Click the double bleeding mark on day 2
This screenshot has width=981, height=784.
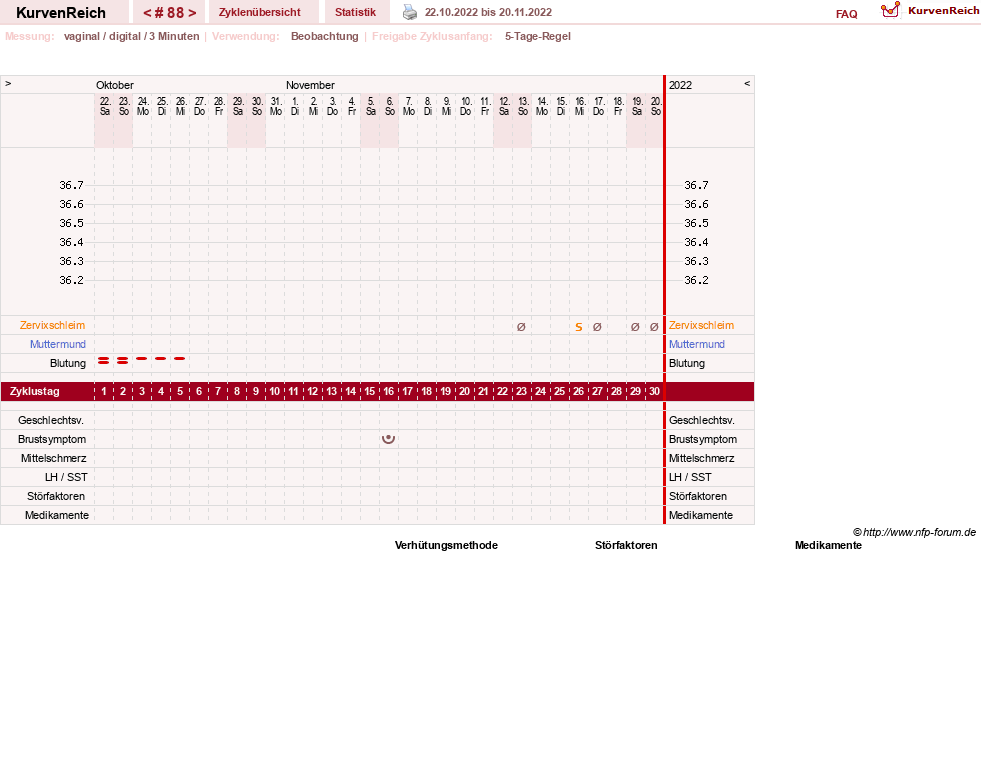point(123,360)
